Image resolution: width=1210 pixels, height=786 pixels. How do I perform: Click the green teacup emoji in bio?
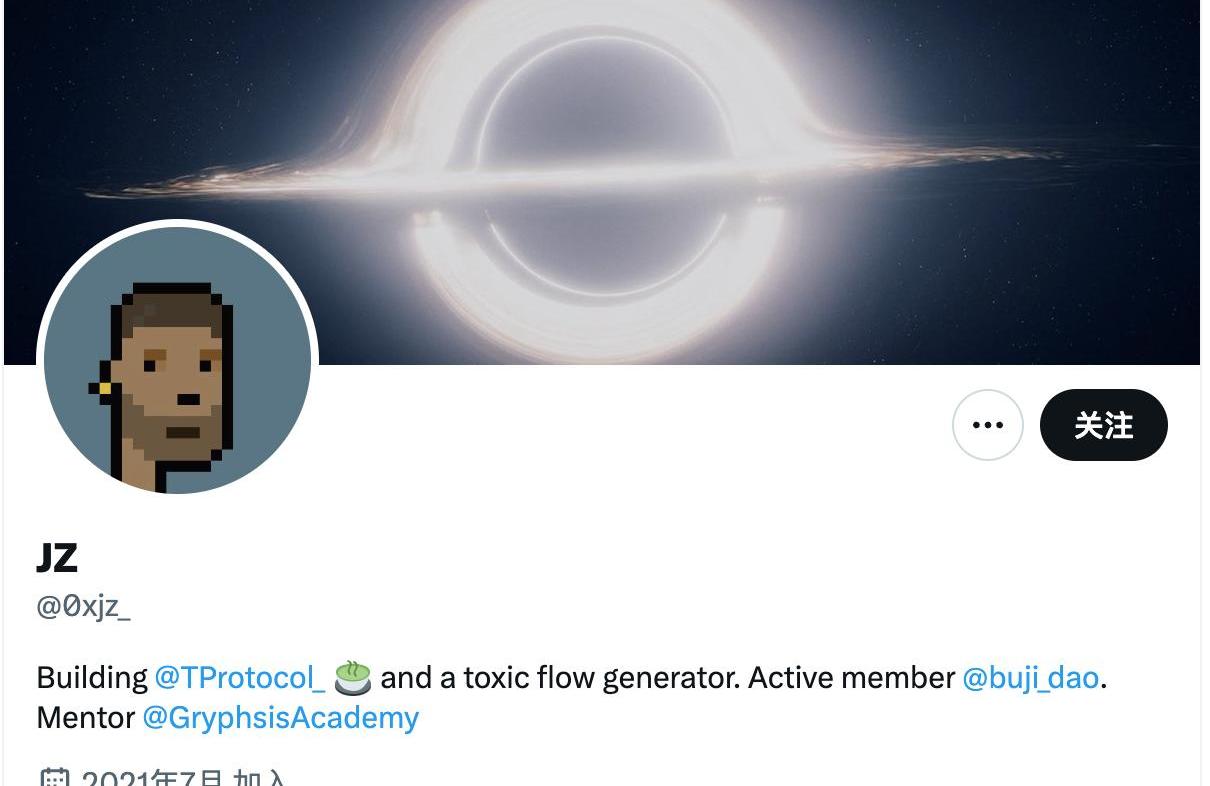point(353,678)
